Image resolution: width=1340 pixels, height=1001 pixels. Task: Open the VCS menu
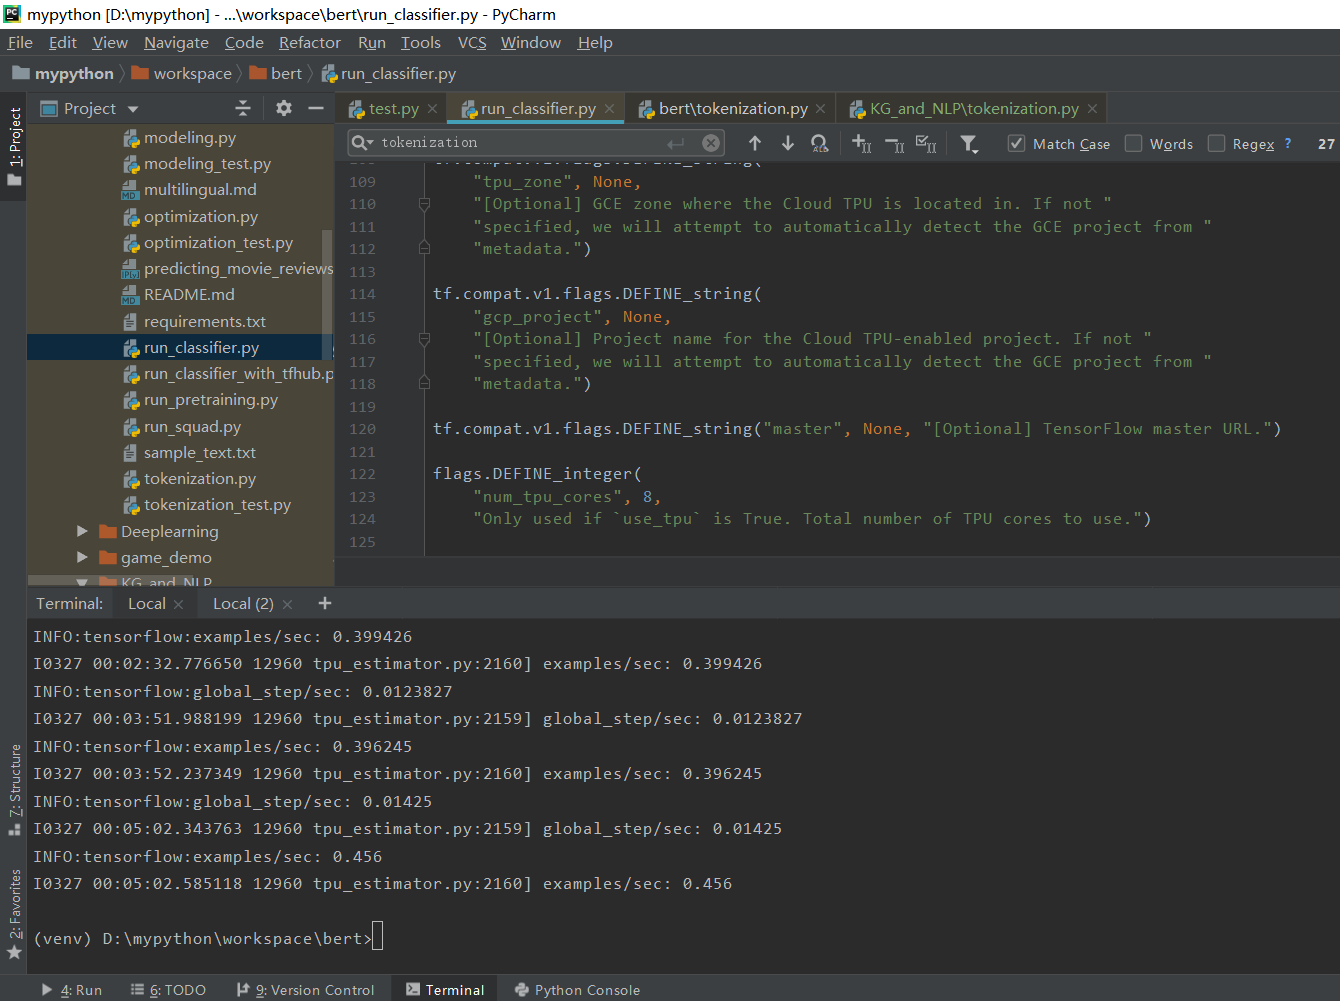pyautogui.click(x=472, y=42)
